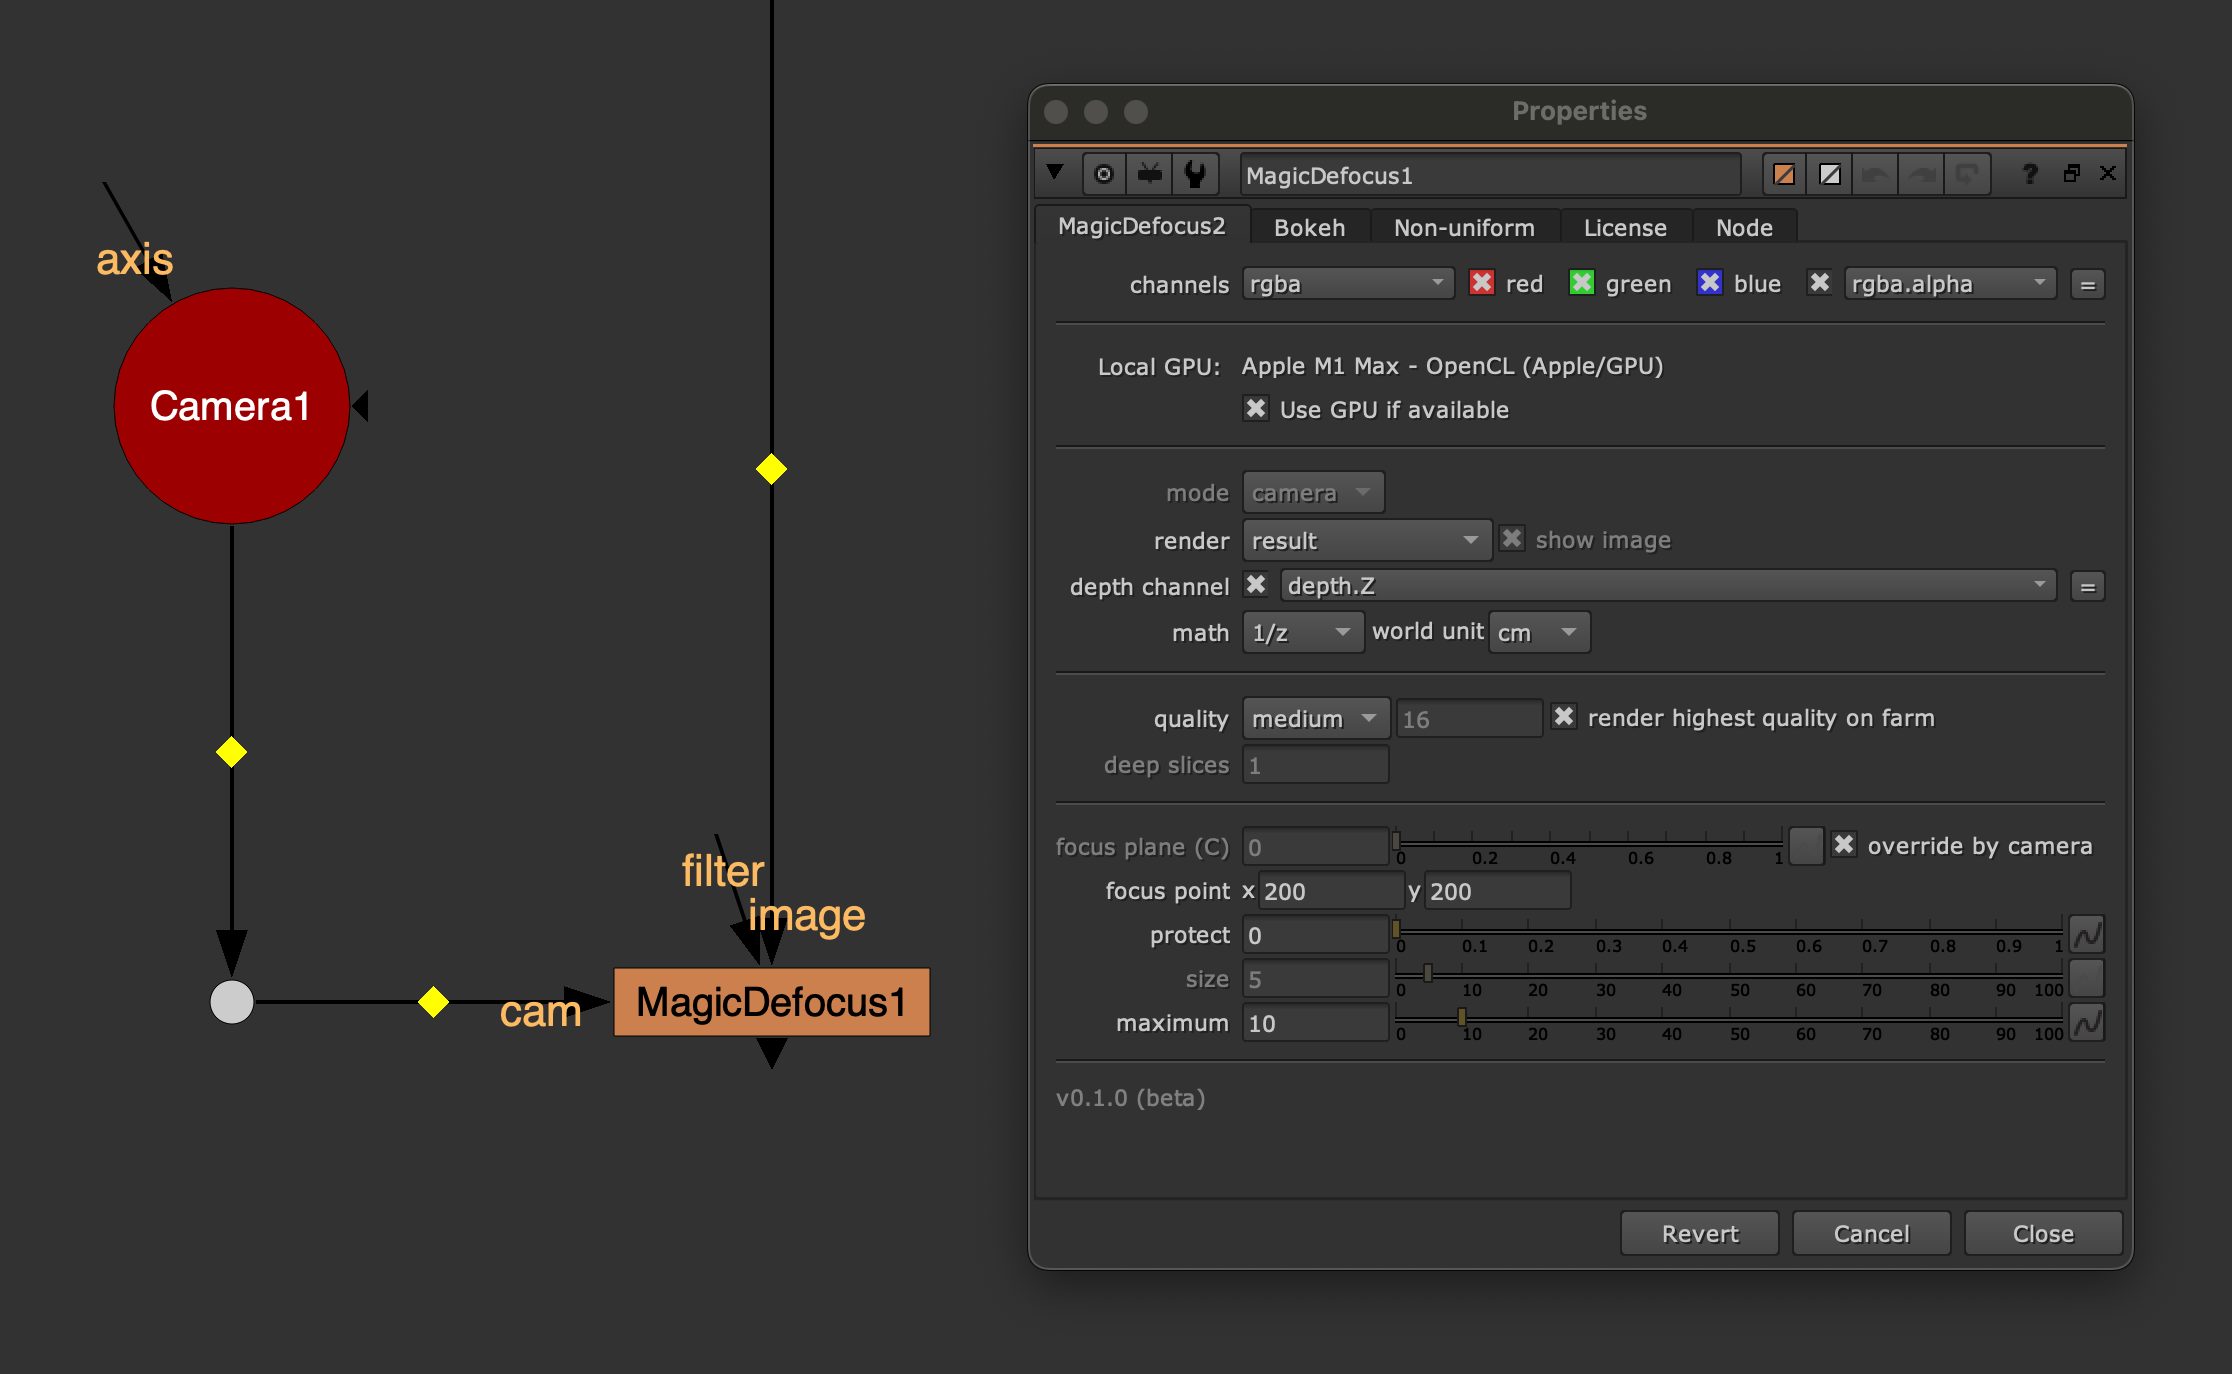
Task: Click the center node in viewer icon
Action: pyautogui.click(x=1104, y=175)
